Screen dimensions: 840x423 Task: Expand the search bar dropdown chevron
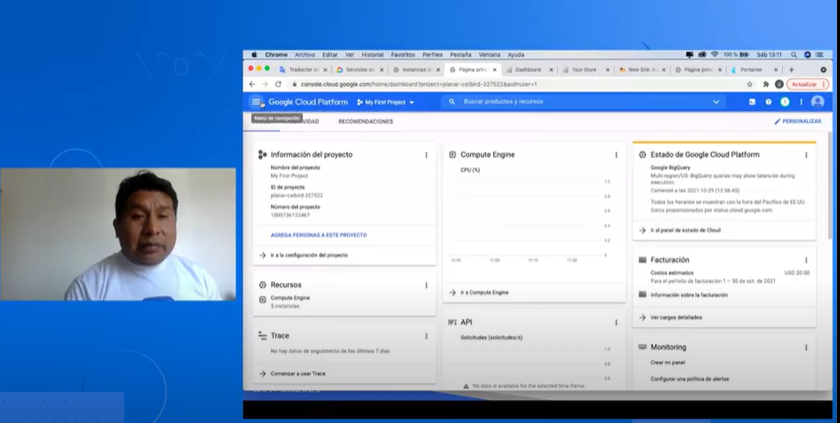pyautogui.click(x=716, y=102)
